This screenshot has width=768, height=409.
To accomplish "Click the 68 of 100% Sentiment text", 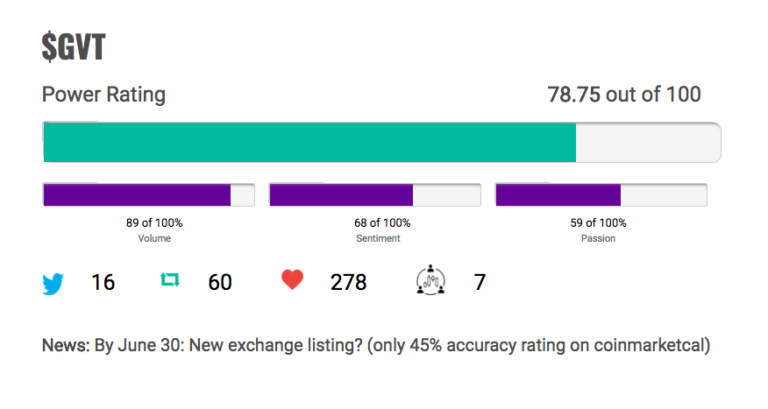I will coord(382,230).
